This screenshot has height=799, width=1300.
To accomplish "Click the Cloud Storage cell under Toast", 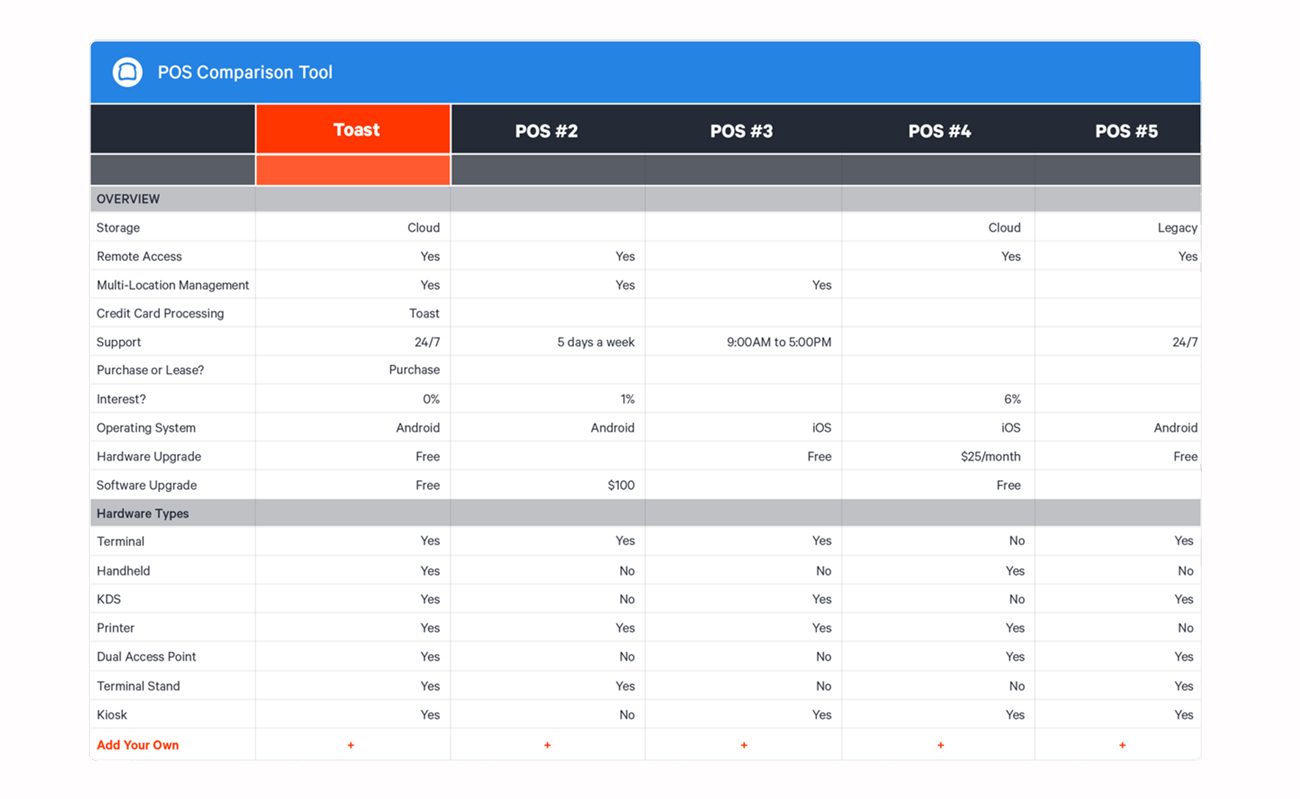I will [x=423, y=227].
